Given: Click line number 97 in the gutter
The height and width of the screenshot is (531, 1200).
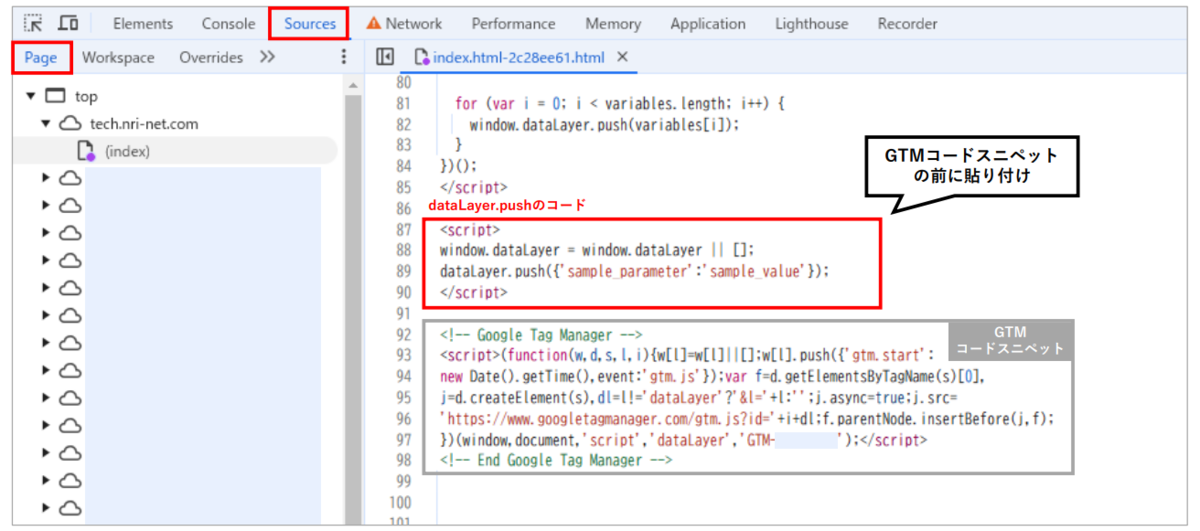Looking at the screenshot, I should [x=404, y=438].
